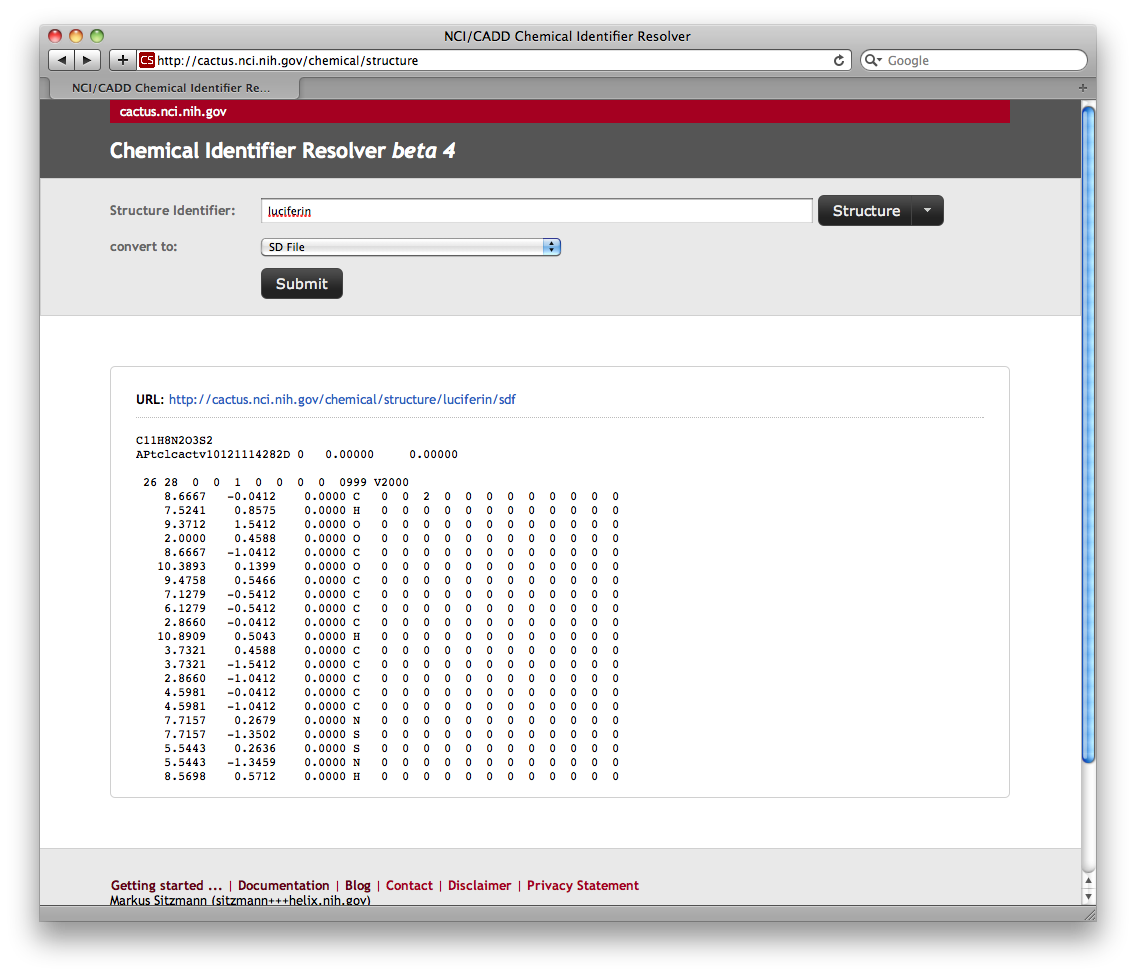Open a new tab with the tab bar plus
1136x976 pixels.
1082,88
